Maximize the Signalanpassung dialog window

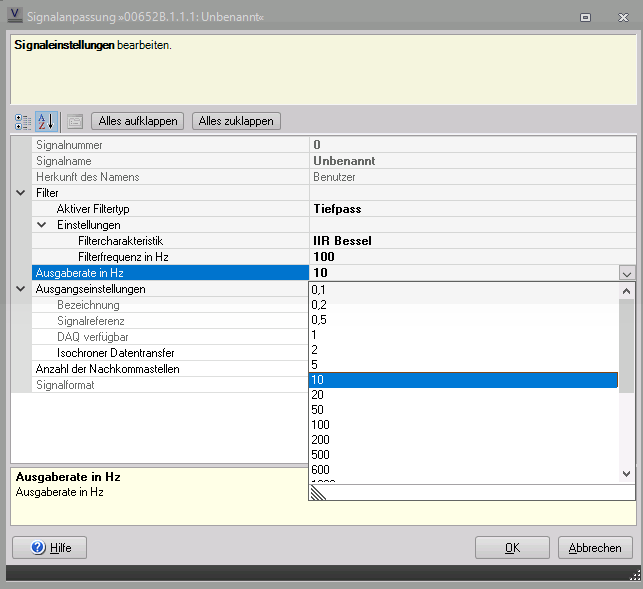click(585, 16)
